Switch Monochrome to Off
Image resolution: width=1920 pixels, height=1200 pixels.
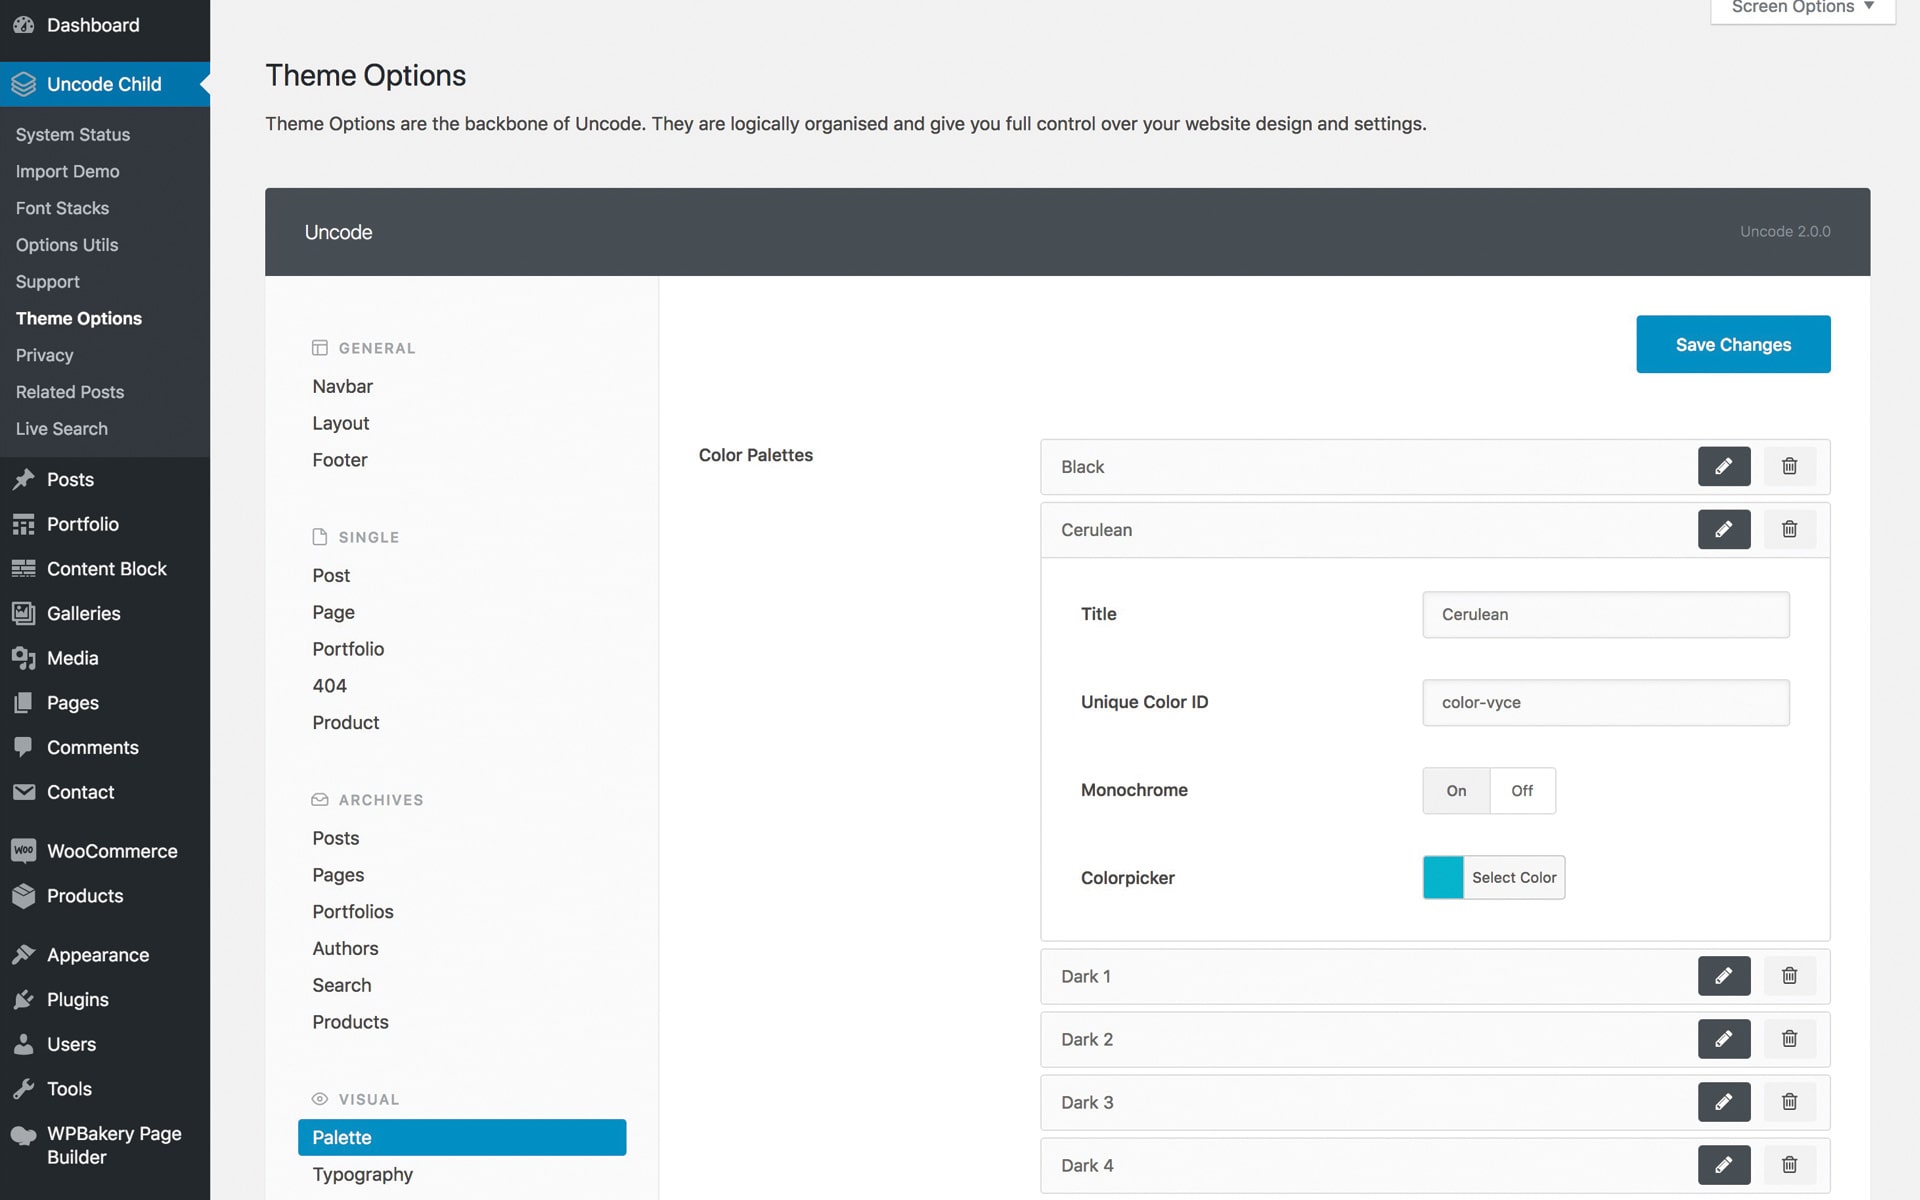pos(1521,791)
